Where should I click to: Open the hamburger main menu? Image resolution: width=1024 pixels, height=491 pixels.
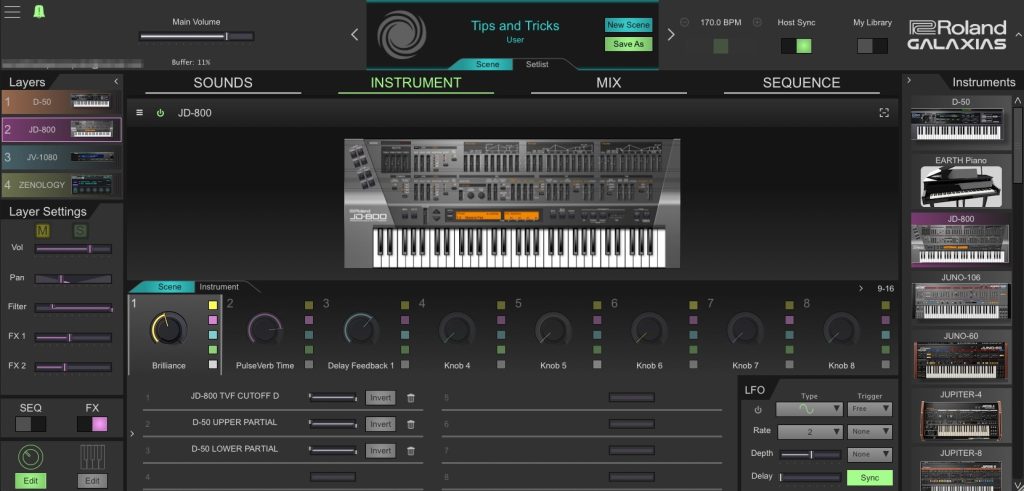[x=12, y=12]
